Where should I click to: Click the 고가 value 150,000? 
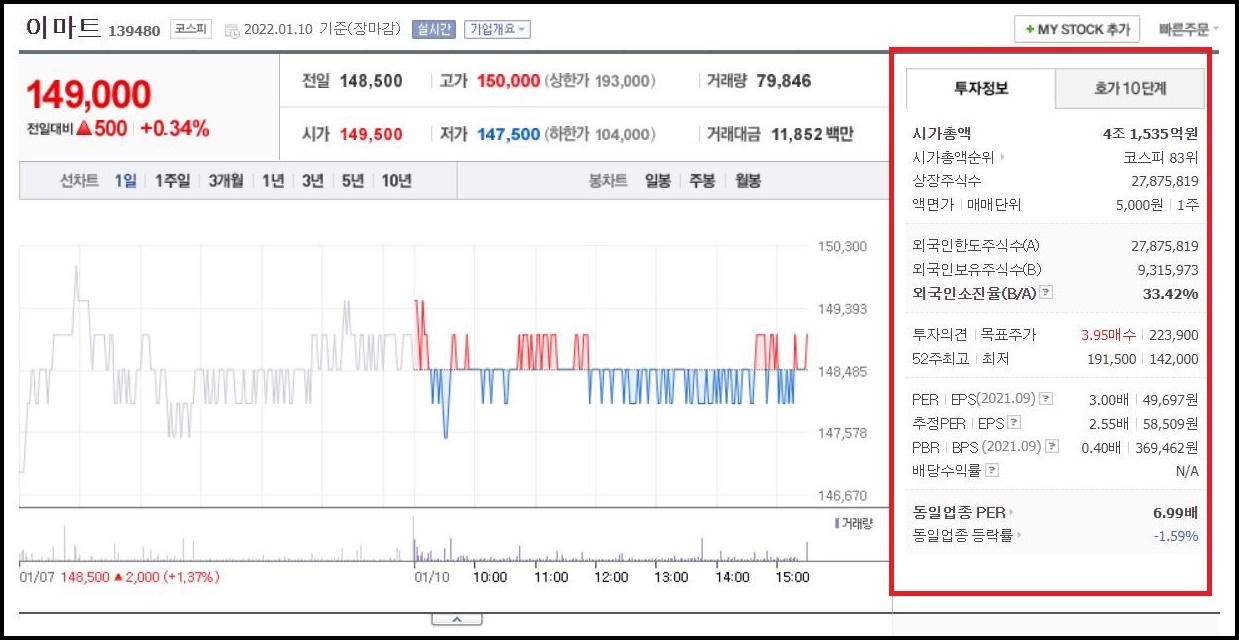point(508,81)
